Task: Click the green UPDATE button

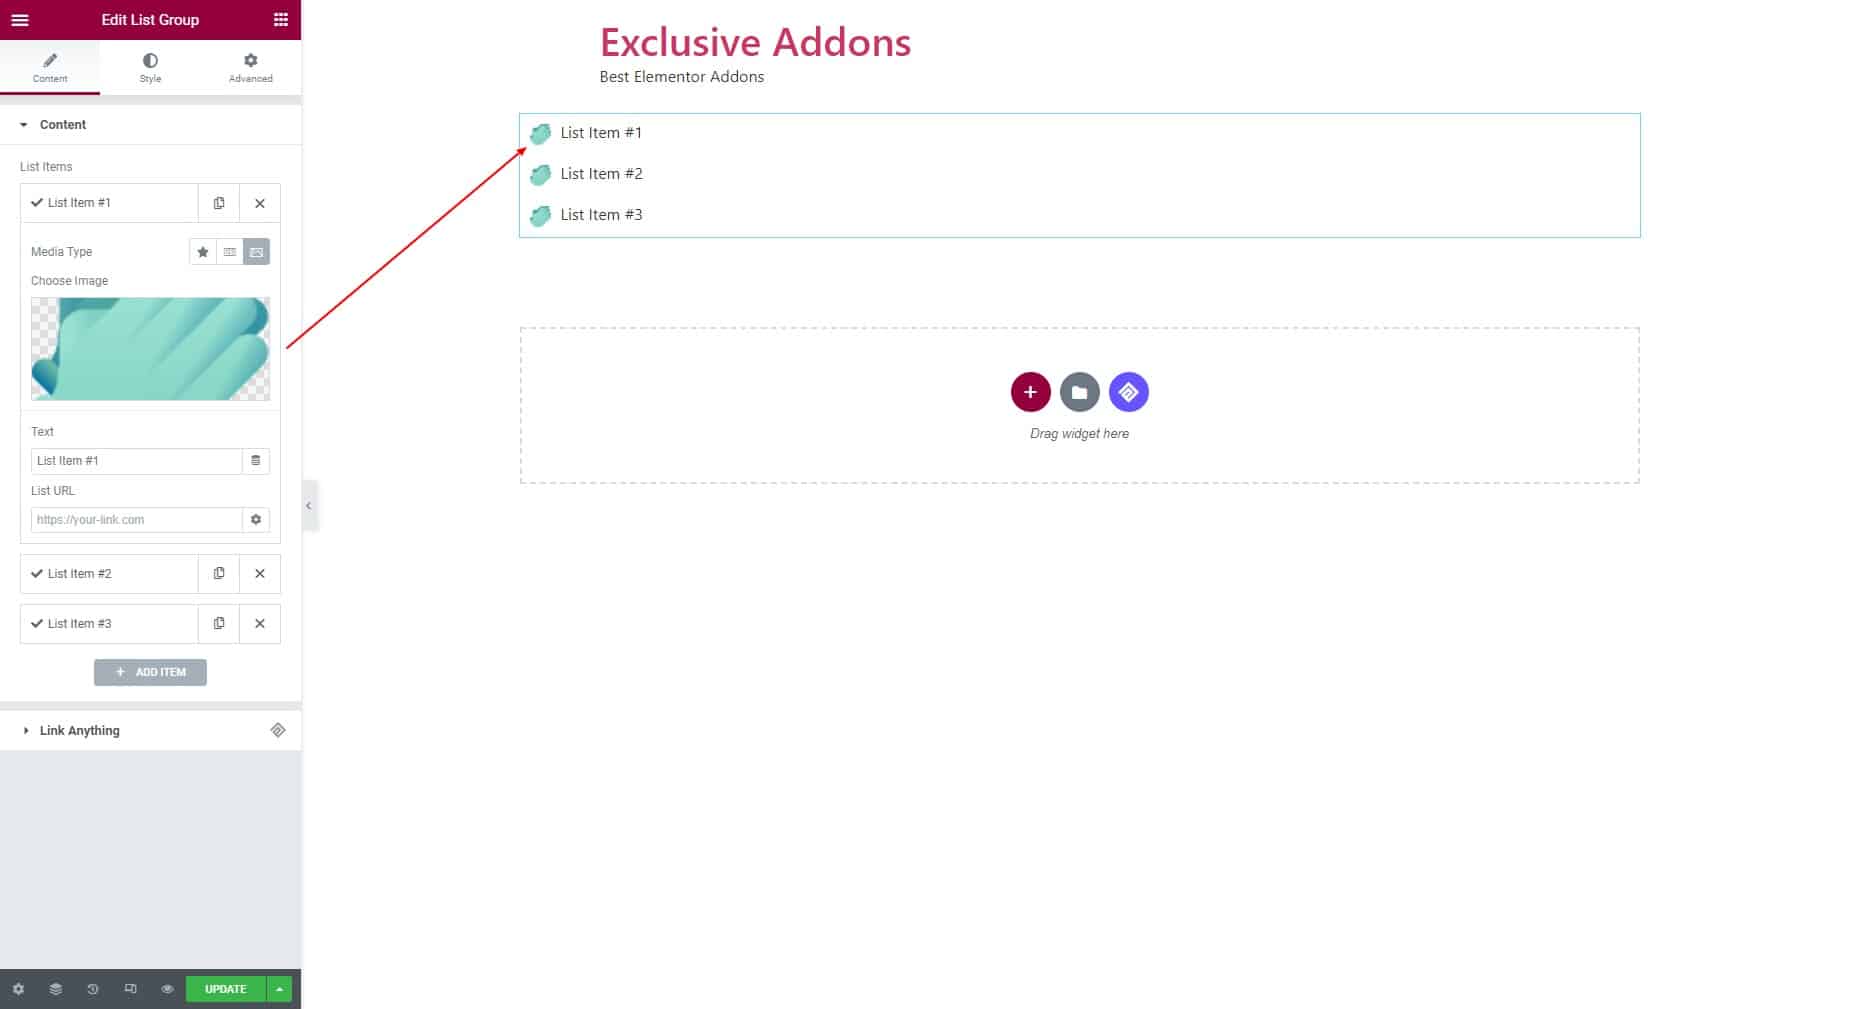Action: pos(226,989)
